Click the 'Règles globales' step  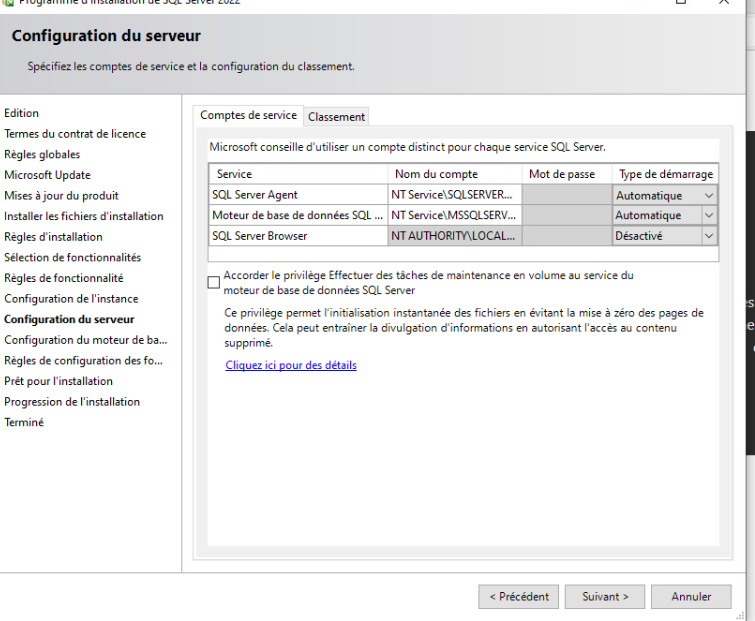[x=42, y=155]
